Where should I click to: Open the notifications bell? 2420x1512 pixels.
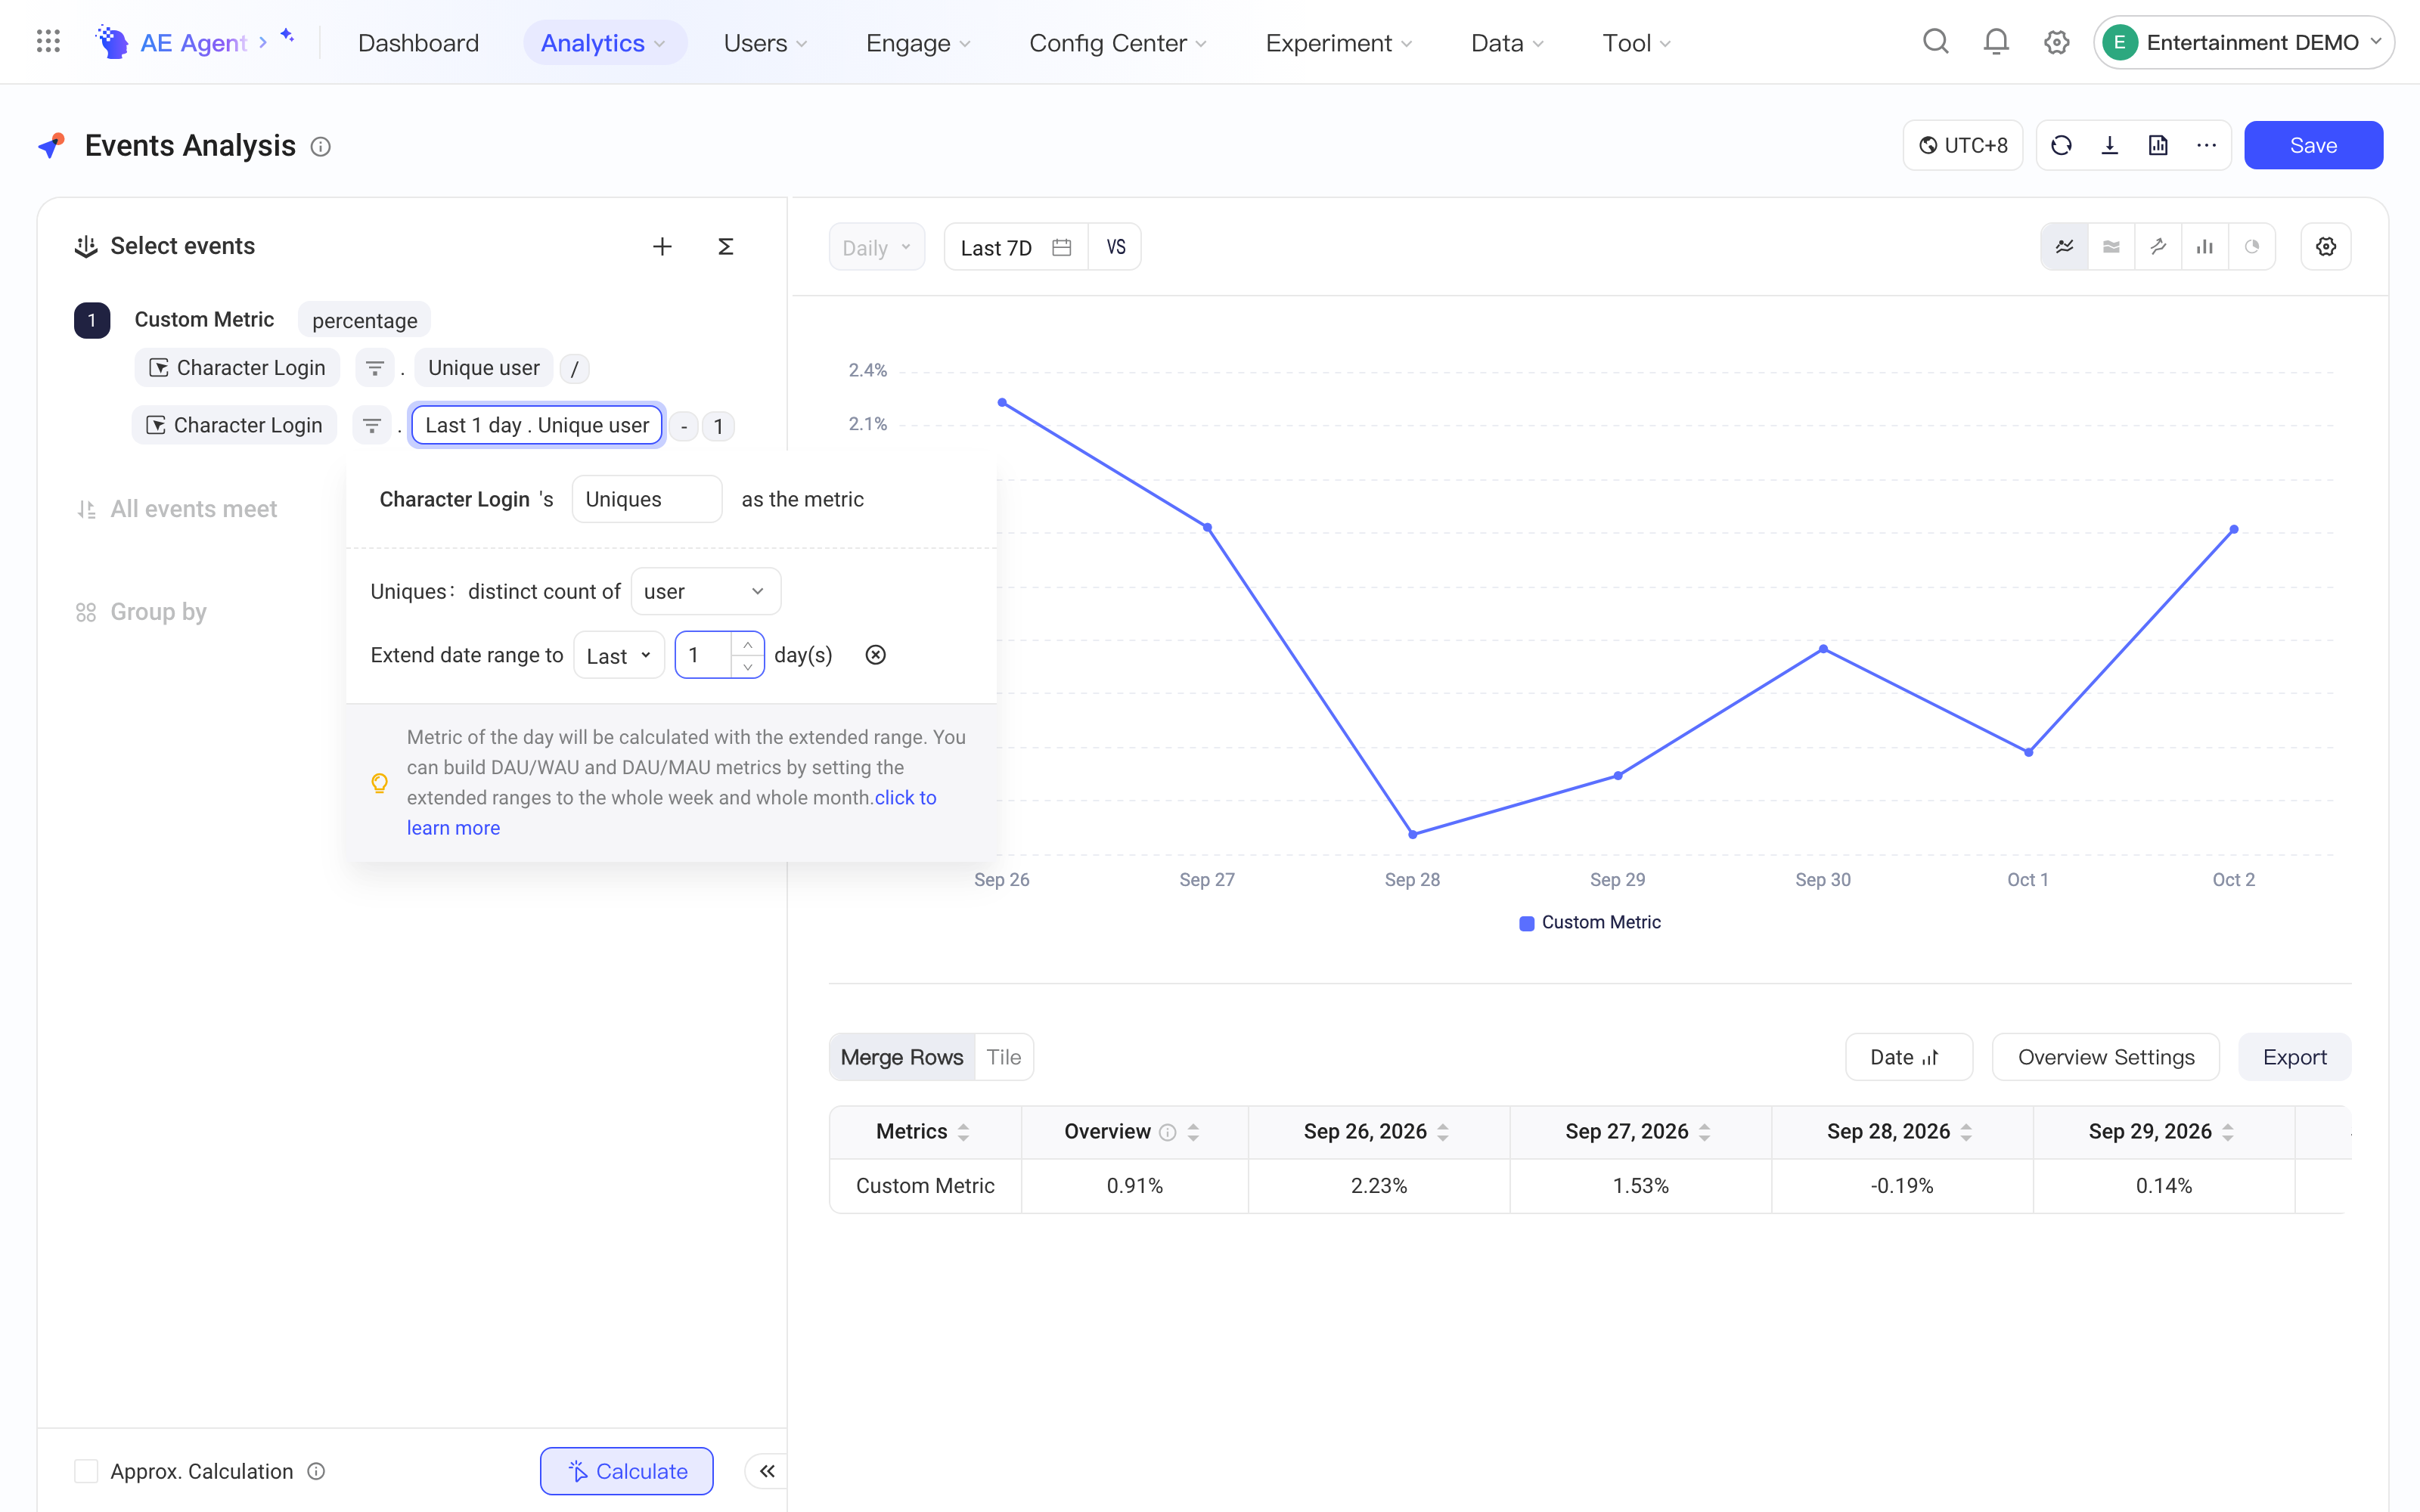(1995, 42)
